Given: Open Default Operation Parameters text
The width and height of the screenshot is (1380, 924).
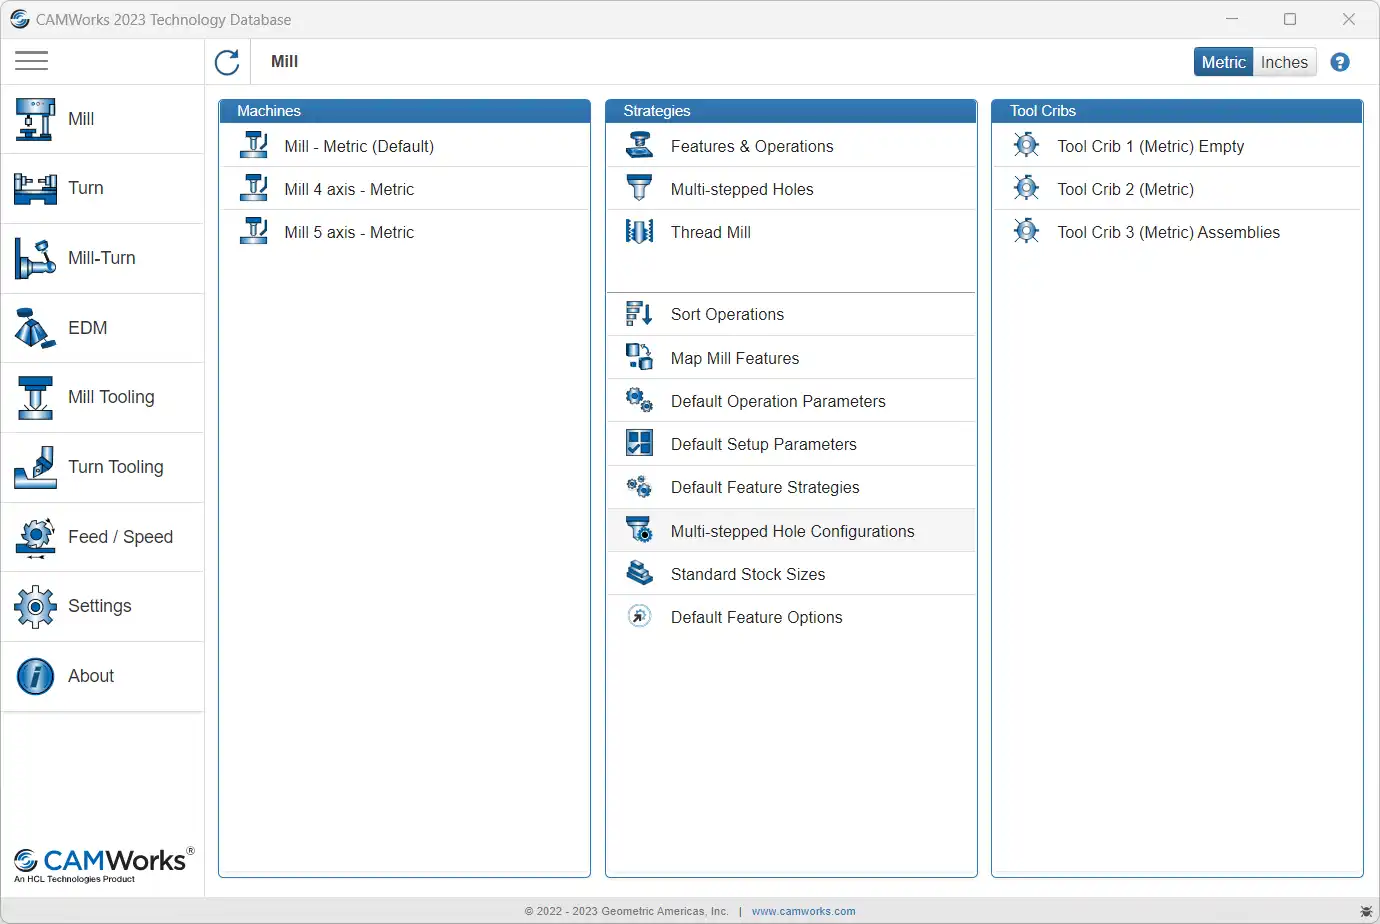Looking at the screenshot, I should [778, 401].
